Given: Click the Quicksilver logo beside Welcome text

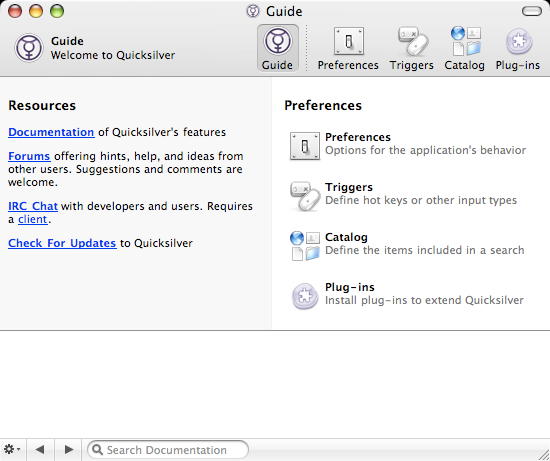Looking at the screenshot, I should pyautogui.click(x=29, y=48).
